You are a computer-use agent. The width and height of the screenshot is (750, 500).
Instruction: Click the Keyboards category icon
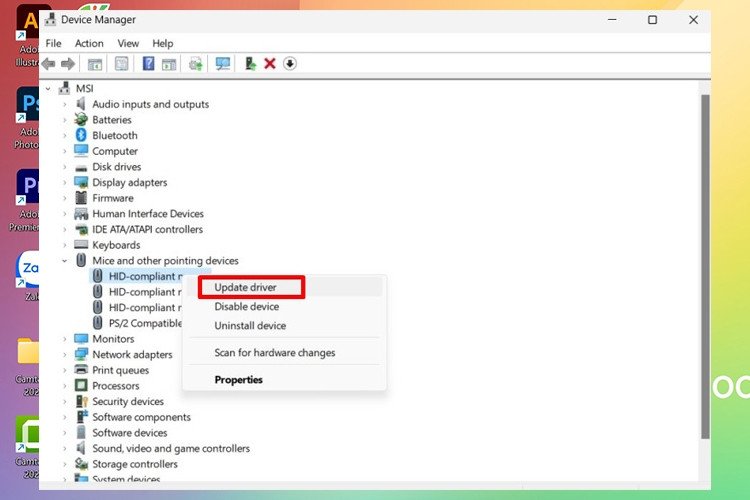pos(81,244)
